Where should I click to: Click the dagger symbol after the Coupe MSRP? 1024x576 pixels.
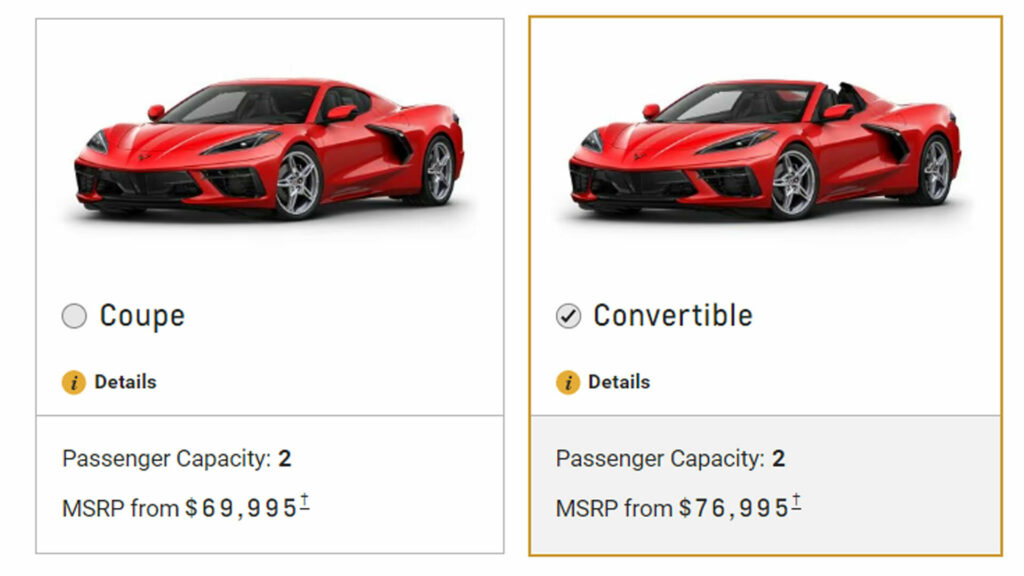click(306, 498)
